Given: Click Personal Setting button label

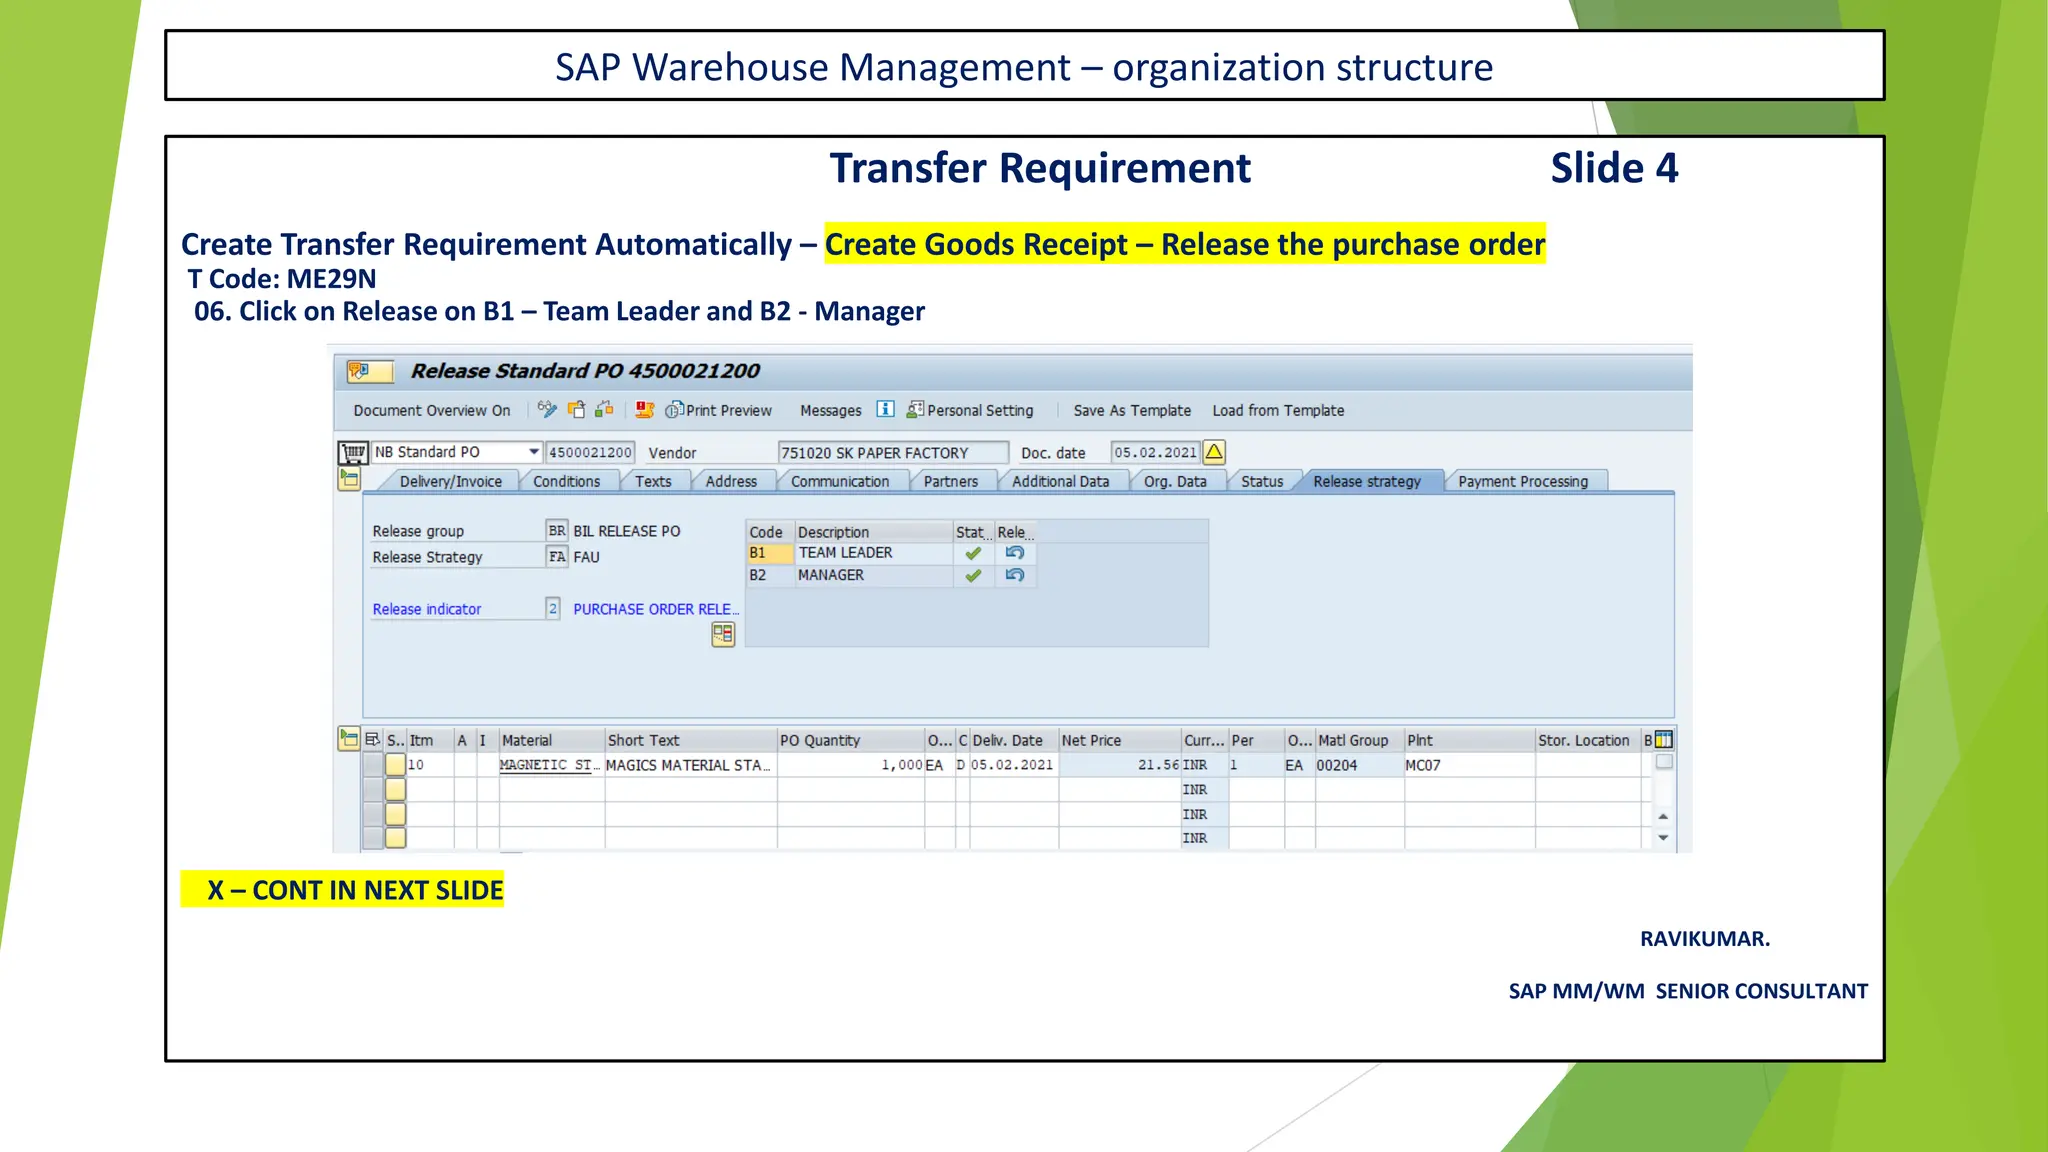Looking at the screenshot, I should coord(980,410).
